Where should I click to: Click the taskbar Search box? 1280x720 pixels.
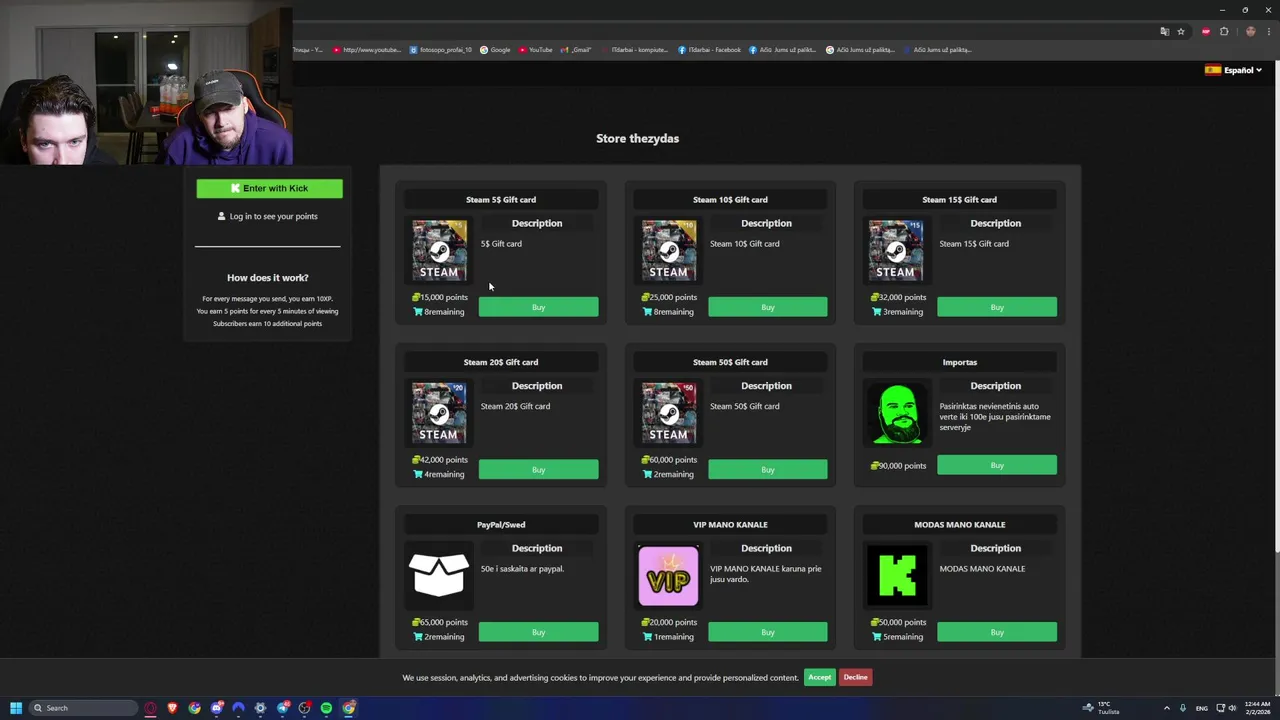point(84,708)
